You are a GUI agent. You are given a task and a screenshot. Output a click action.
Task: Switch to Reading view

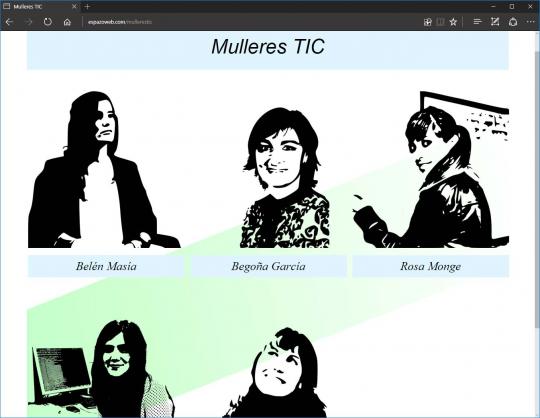[440, 22]
